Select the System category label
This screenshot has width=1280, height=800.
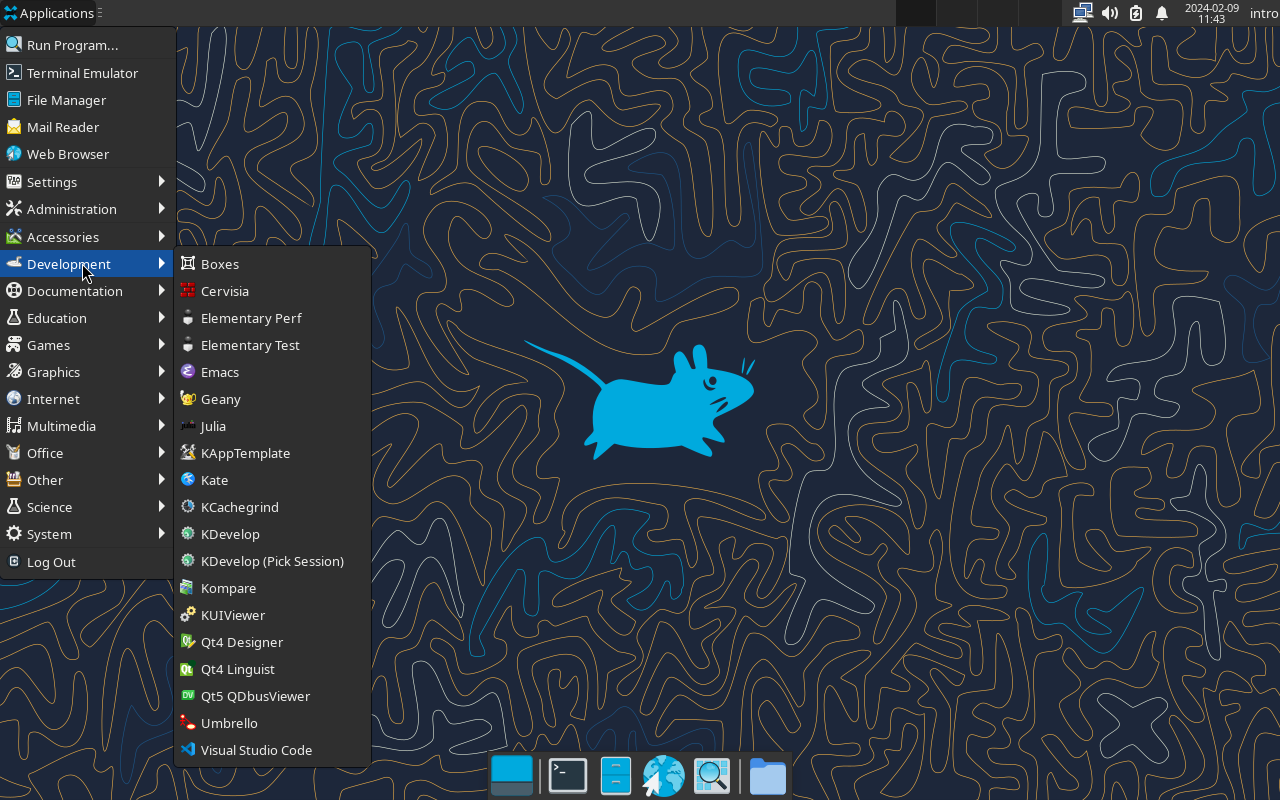[49, 534]
